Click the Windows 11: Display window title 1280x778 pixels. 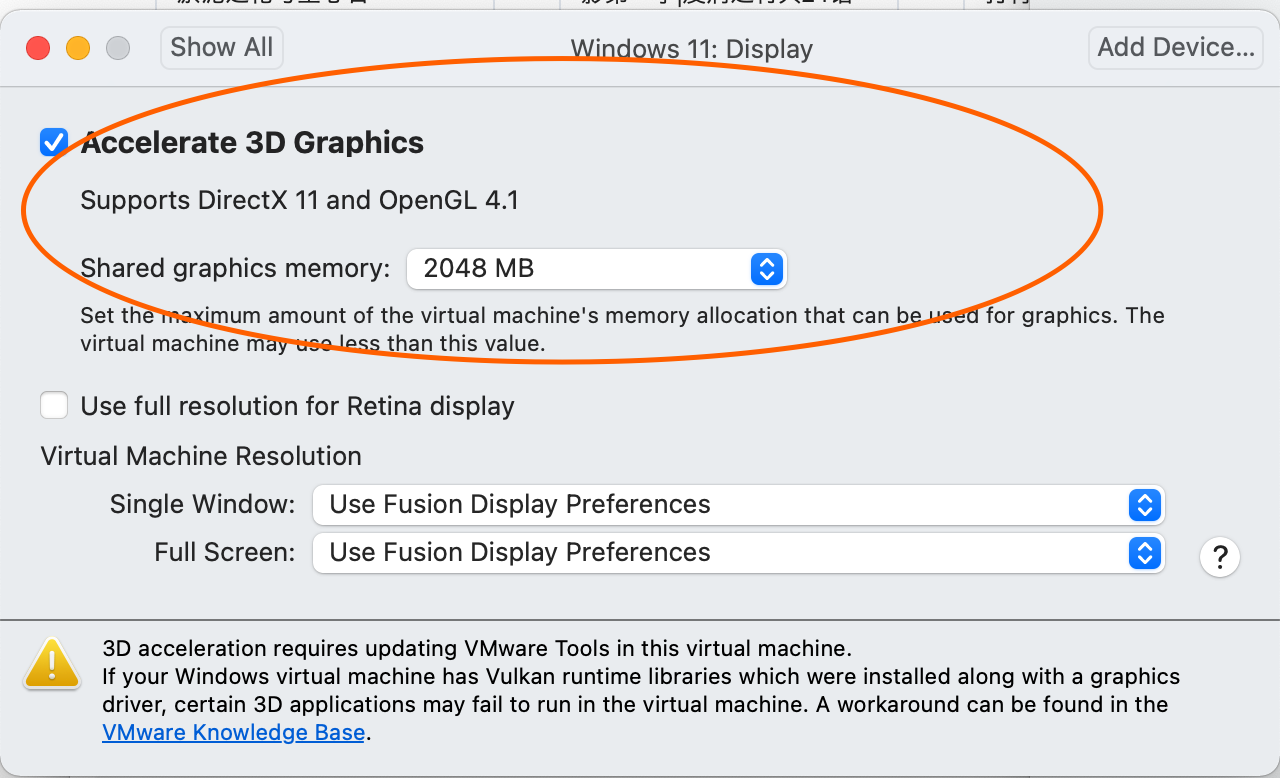692,49
